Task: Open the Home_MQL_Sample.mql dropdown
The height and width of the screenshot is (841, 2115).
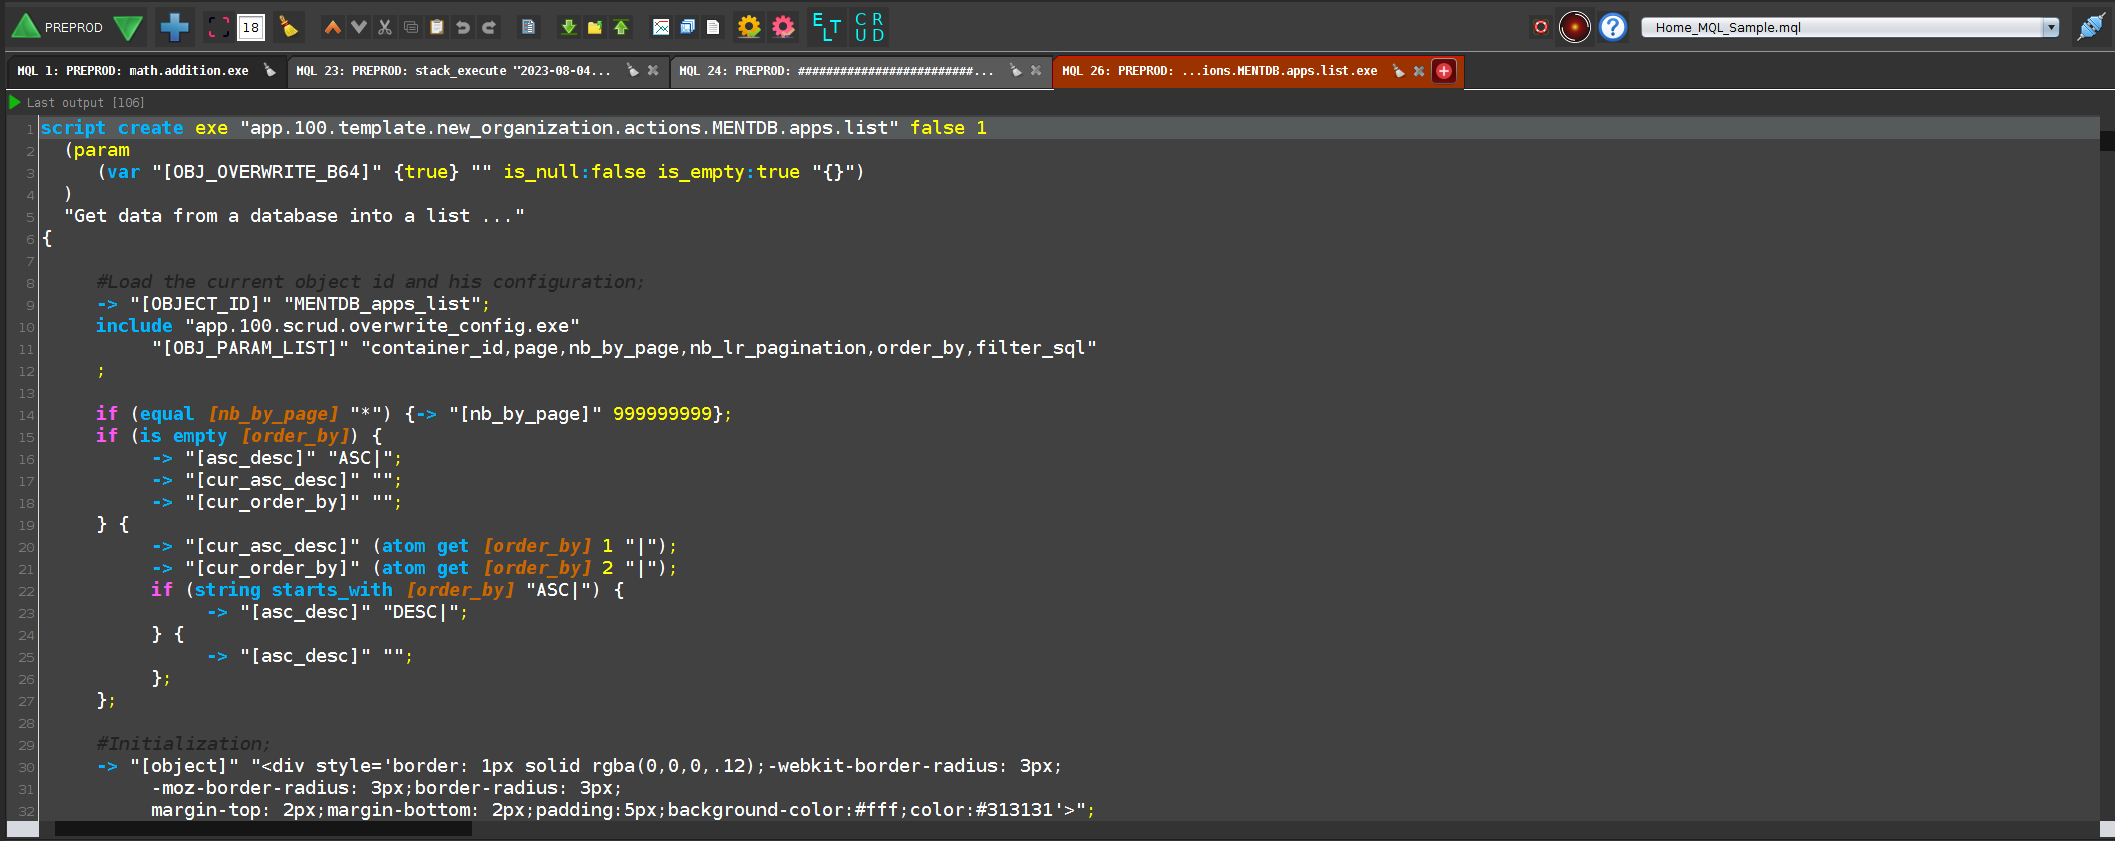Action: (1849, 27)
